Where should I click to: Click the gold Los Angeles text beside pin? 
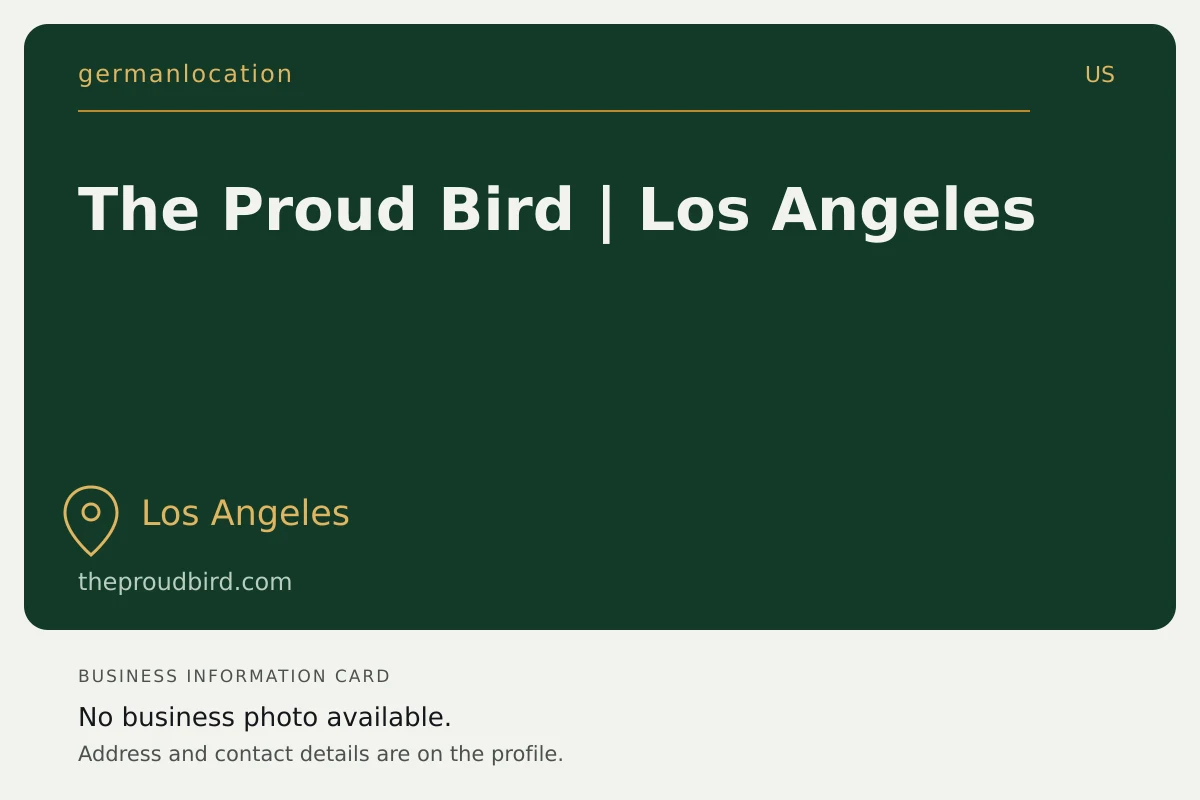(x=245, y=513)
